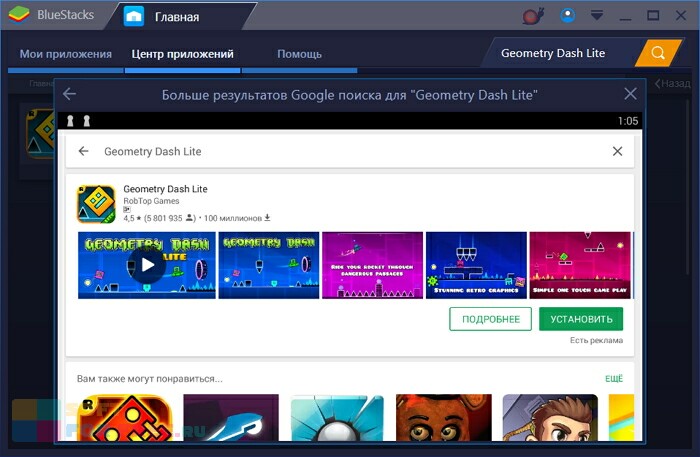This screenshot has width=700, height=457.
Task: Click the Главная home tab icon
Action: point(134,17)
